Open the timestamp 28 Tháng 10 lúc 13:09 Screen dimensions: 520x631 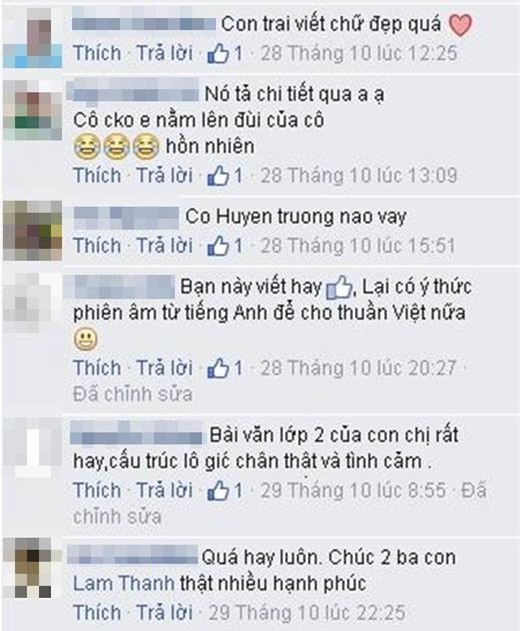click(x=359, y=176)
